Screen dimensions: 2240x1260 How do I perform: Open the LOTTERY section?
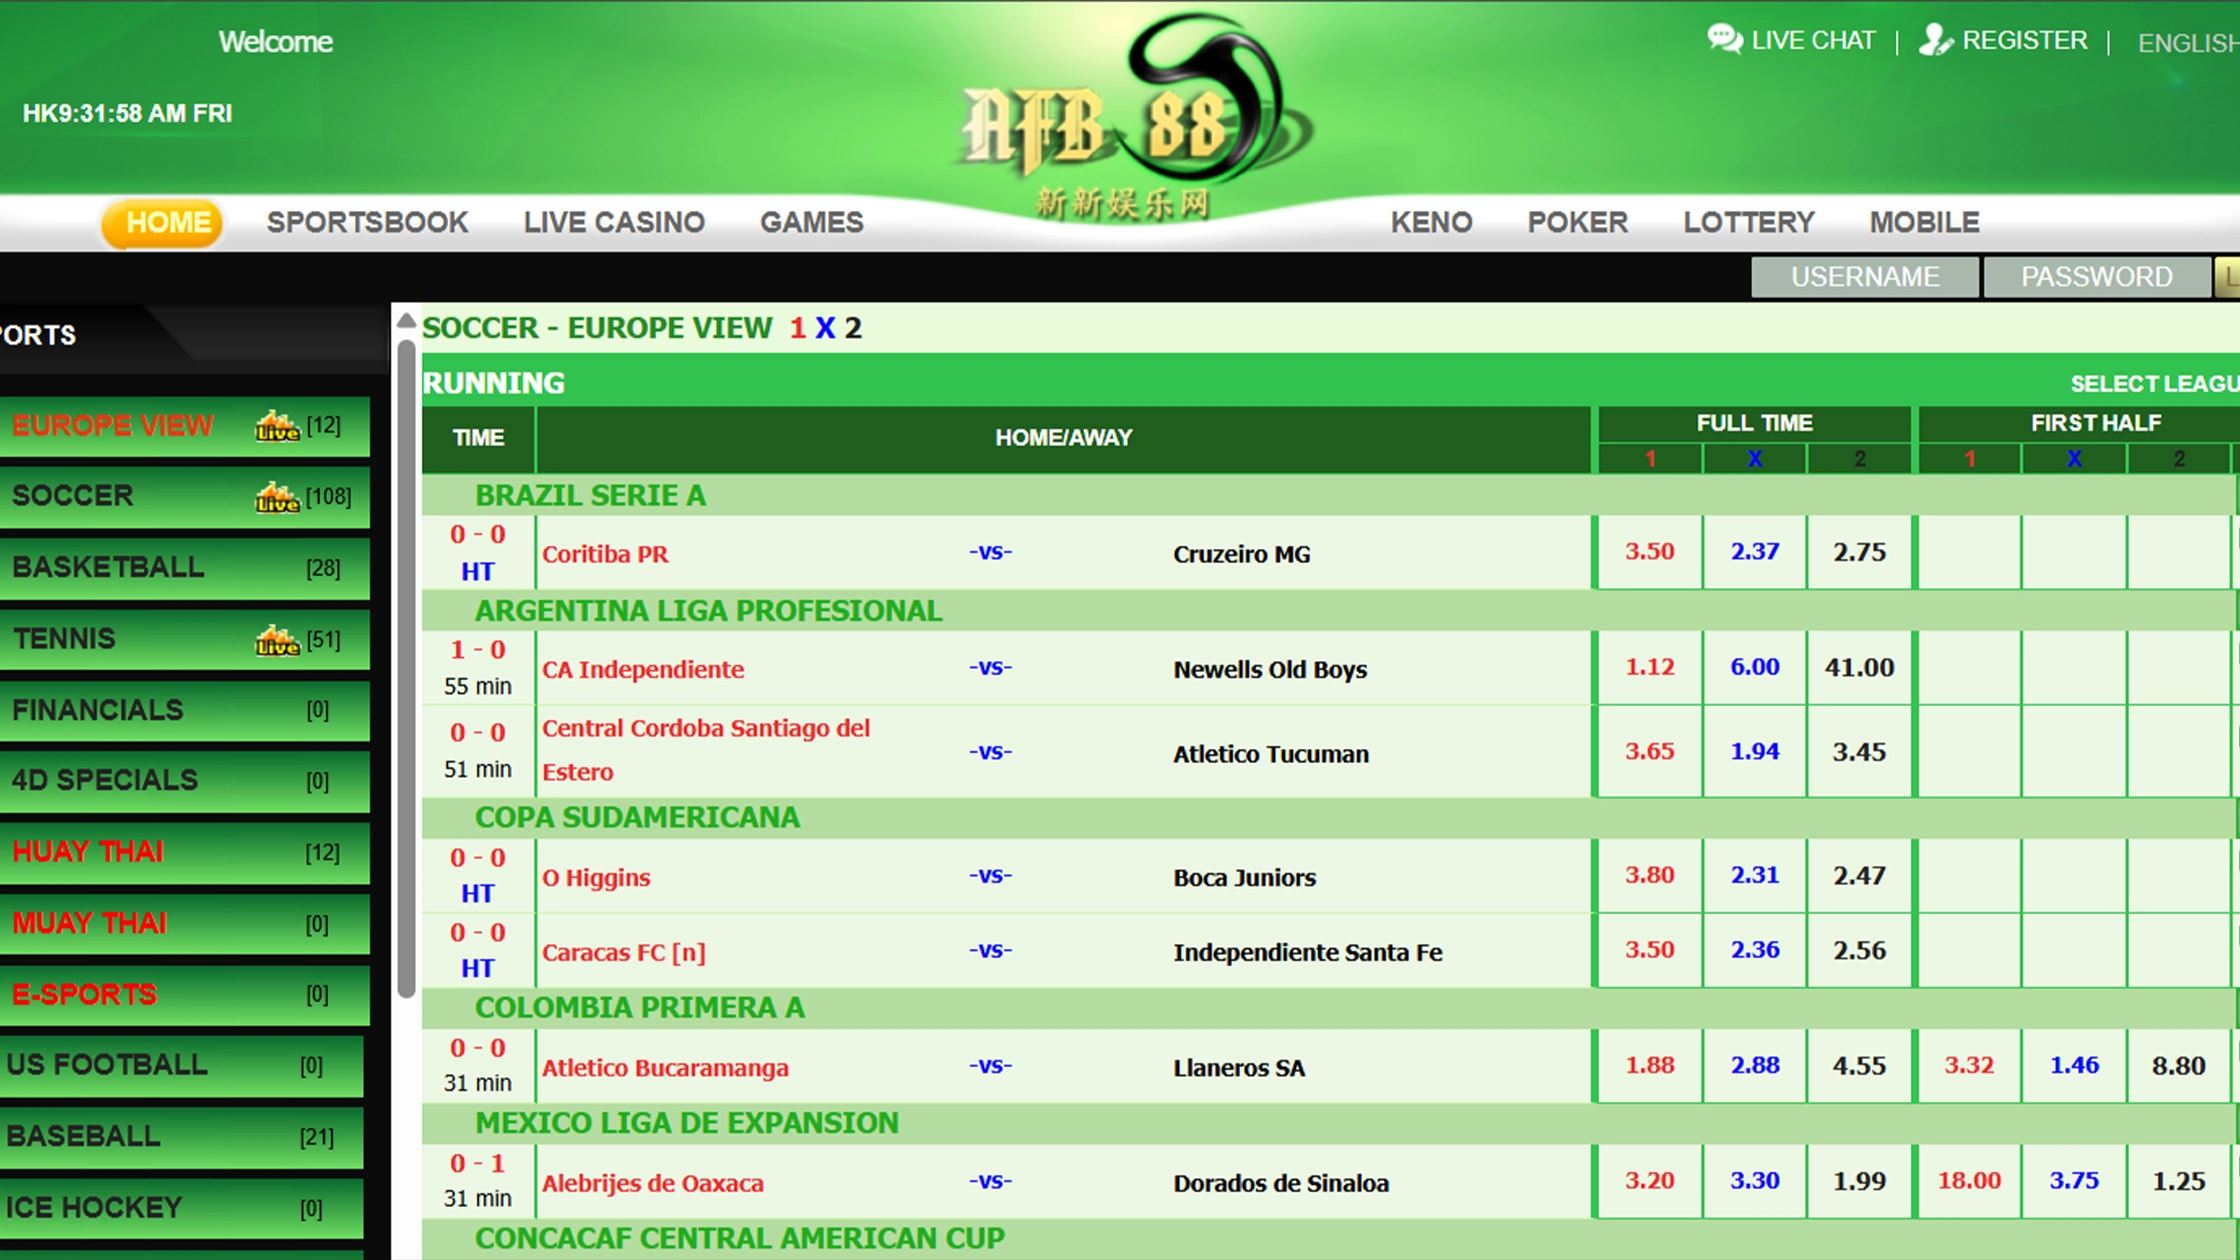pyautogui.click(x=1748, y=222)
